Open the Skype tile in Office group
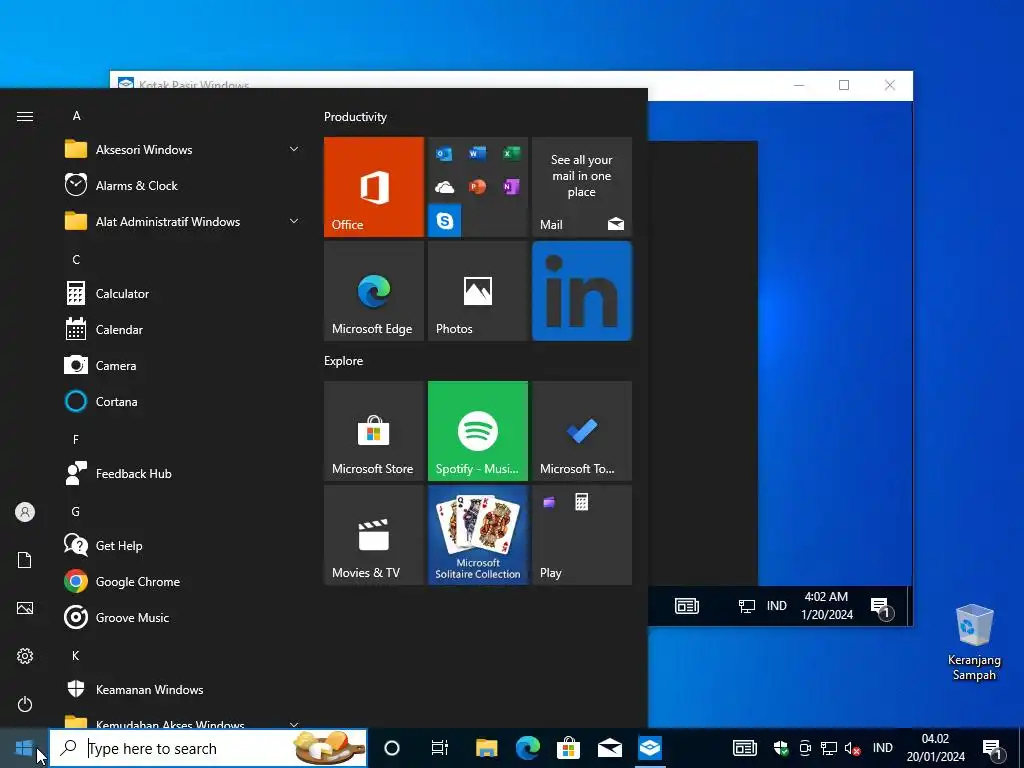 coord(445,221)
